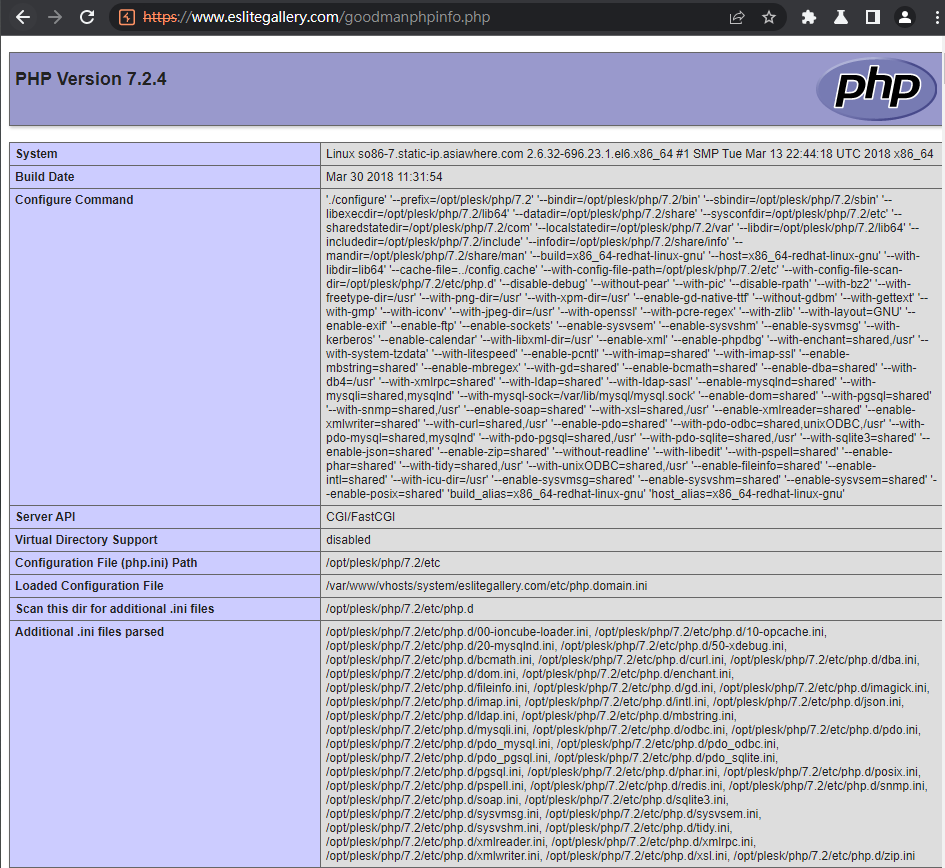Select Scan this dir for additional .ini files

pos(115,608)
